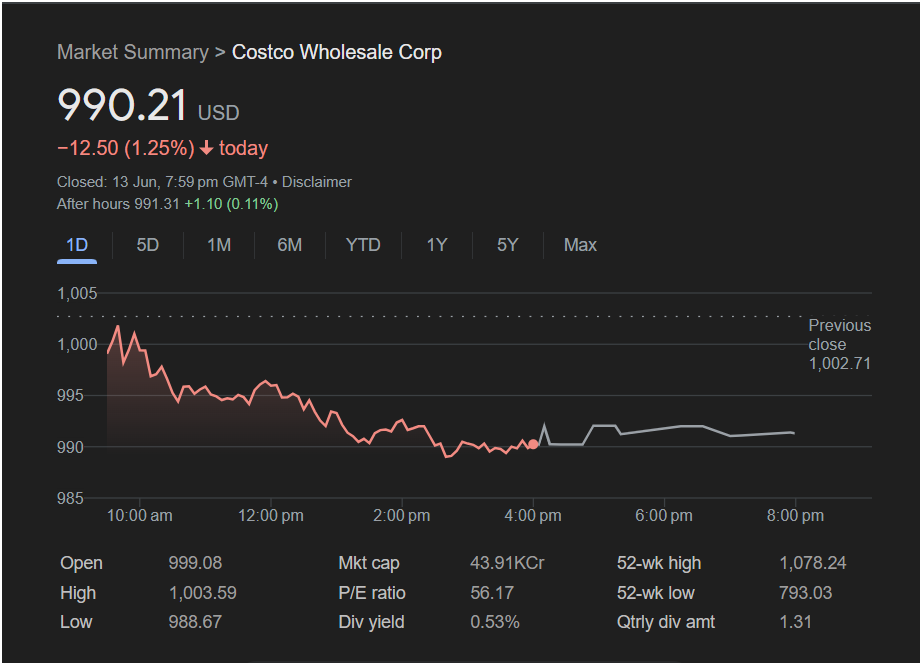Click the 990.21 stock price
The width and height of the screenshot is (922, 665).
point(122,105)
